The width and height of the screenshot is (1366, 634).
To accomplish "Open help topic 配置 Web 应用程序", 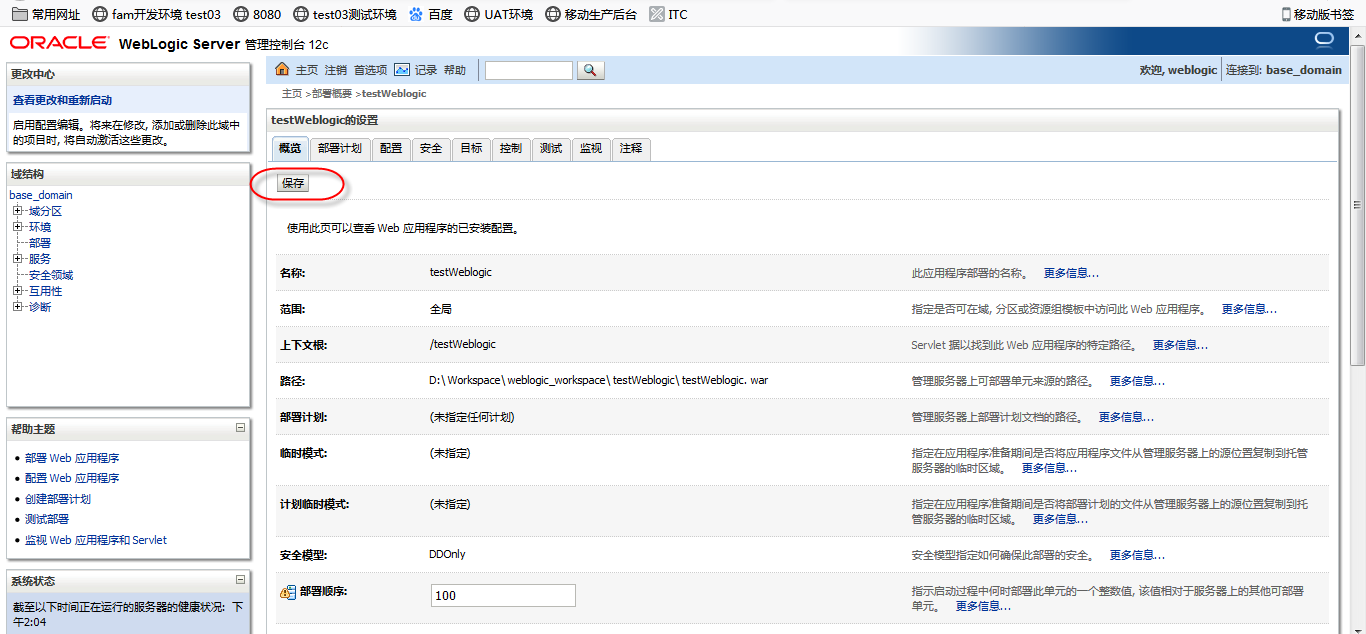I will click(x=72, y=478).
